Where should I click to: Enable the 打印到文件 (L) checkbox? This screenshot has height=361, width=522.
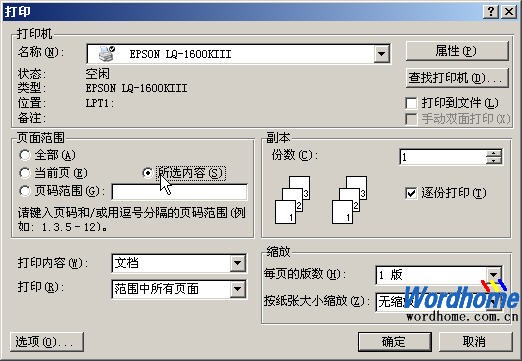point(411,103)
